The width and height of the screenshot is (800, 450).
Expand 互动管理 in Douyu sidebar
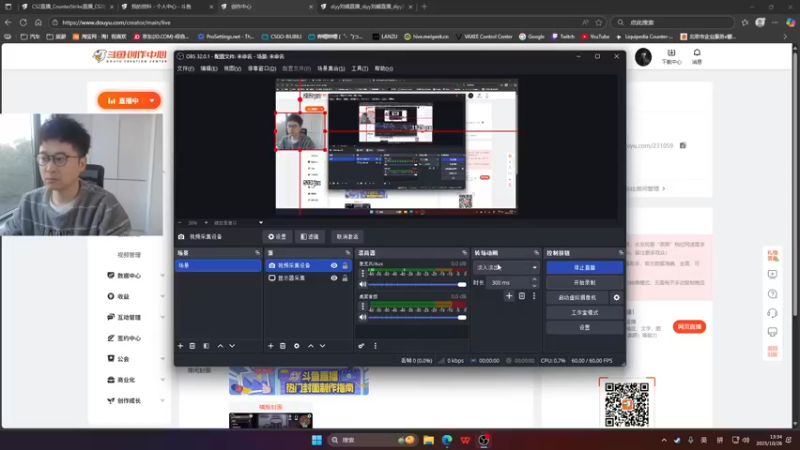pyautogui.click(x=163, y=317)
